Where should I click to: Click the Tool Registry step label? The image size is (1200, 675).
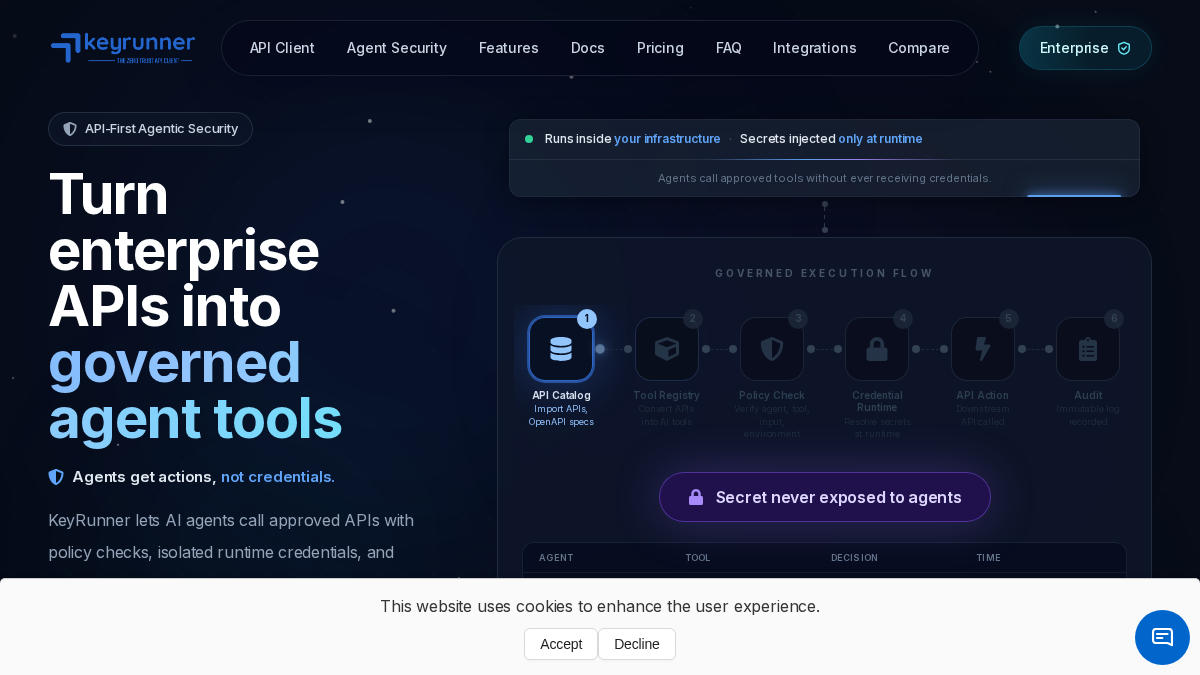(x=667, y=396)
